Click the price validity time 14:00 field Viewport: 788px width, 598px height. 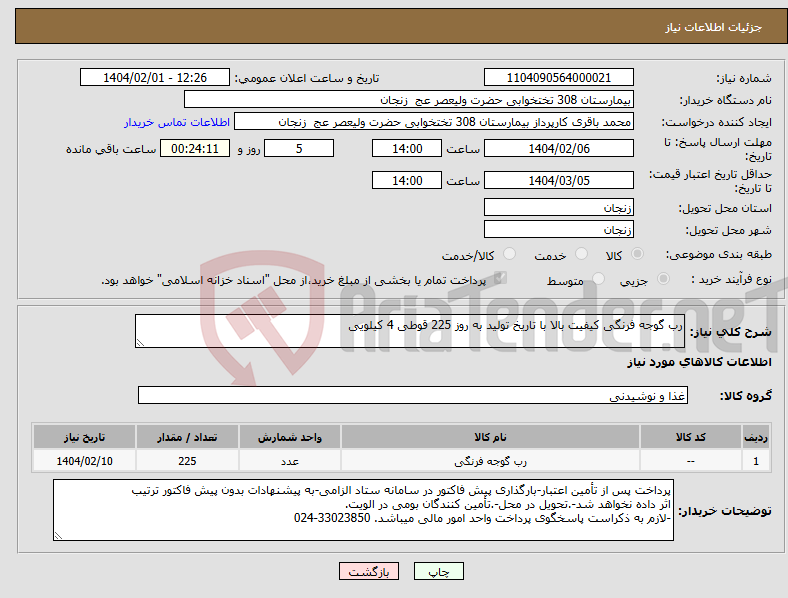(407, 180)
